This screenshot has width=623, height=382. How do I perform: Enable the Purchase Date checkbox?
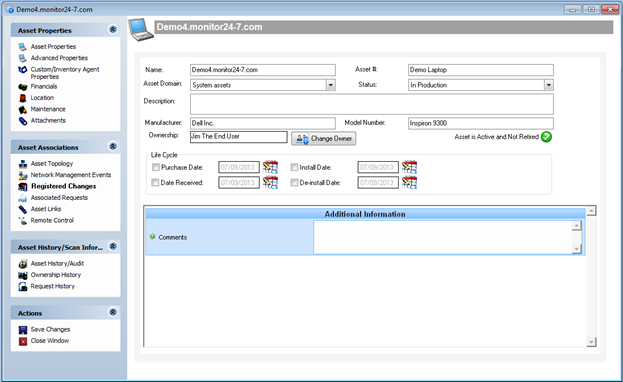[156, 167]
